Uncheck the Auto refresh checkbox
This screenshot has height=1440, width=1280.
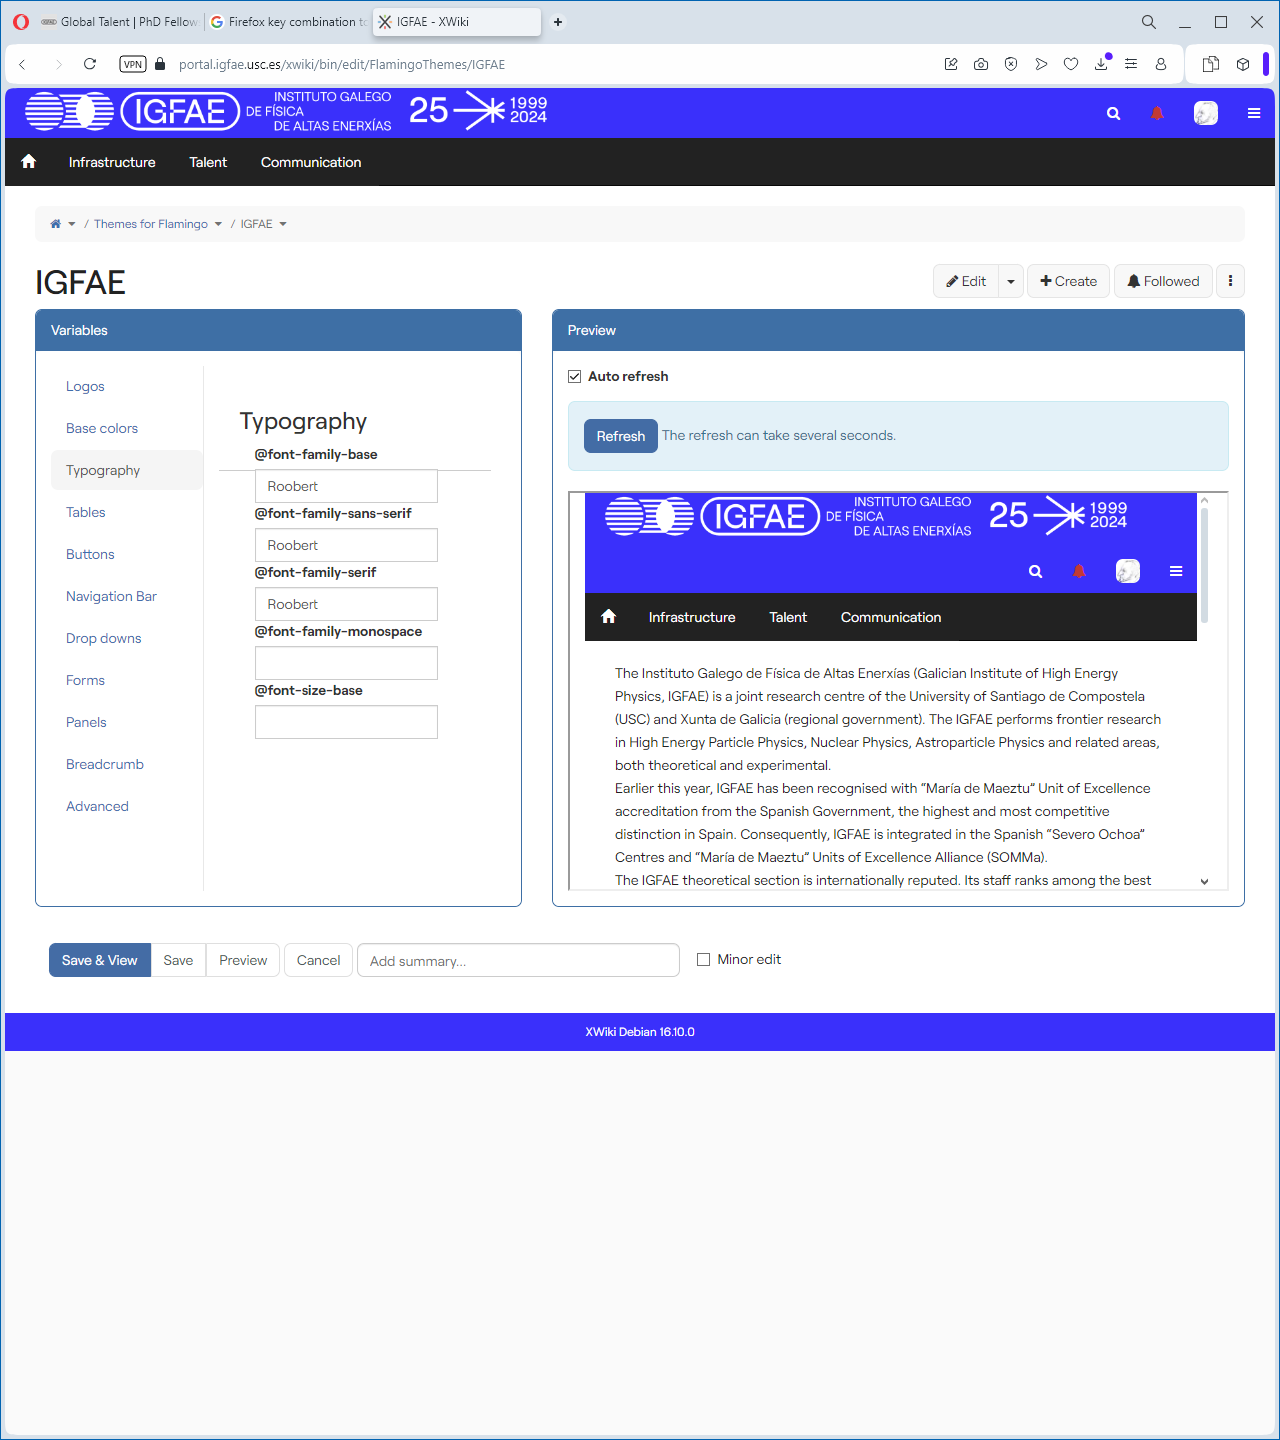pos(575,377)
